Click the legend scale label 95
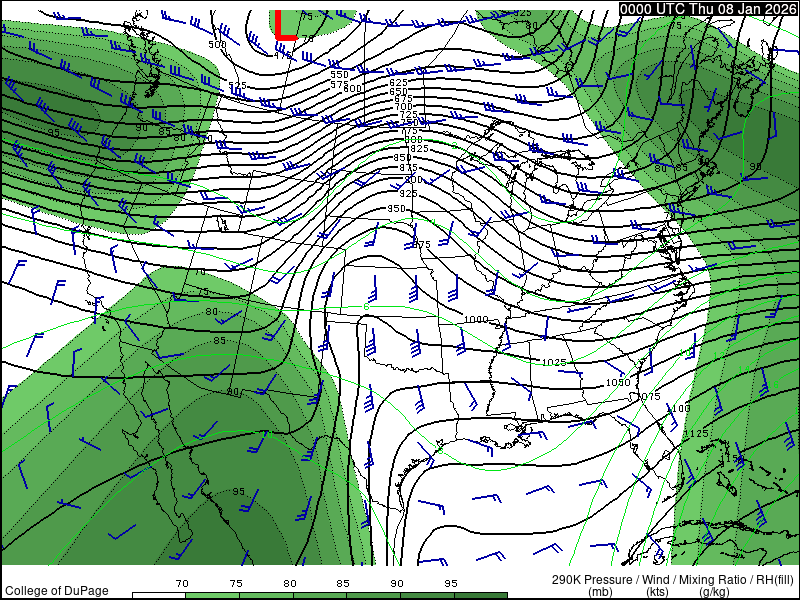800x600 pixels. tap(451, 583)
